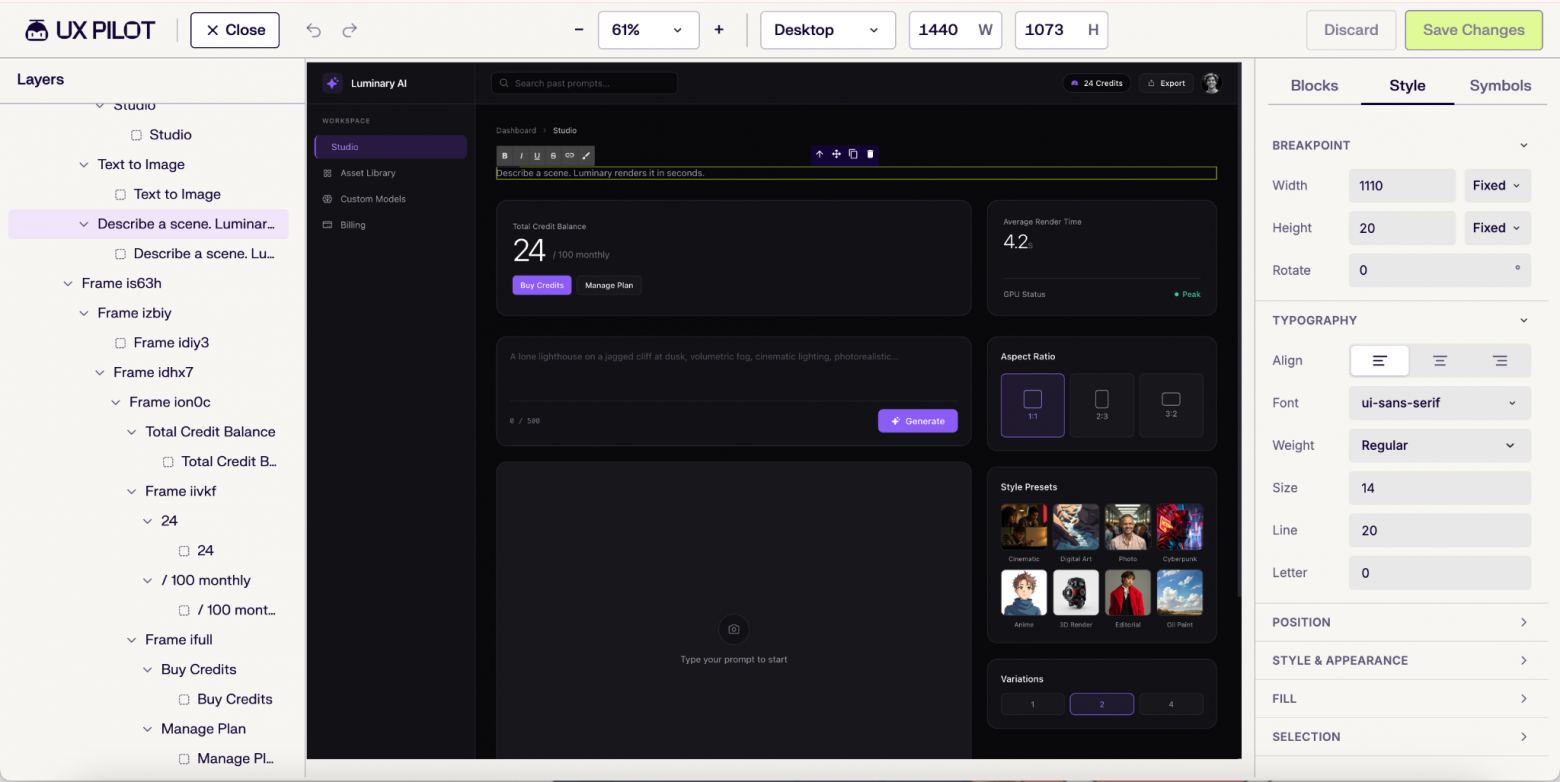Set text alignment to center
The image size is (1560, 782).
pyautogui.click(x=1440, y=361)
